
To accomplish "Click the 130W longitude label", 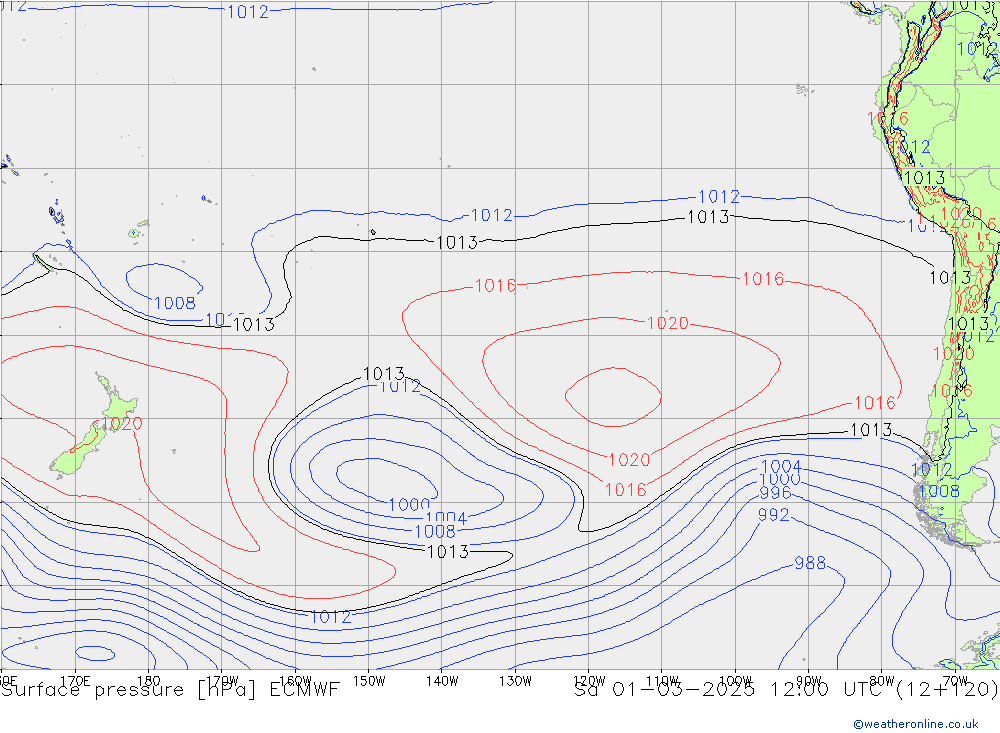I will pyautogui.click(x=515, y=681).
